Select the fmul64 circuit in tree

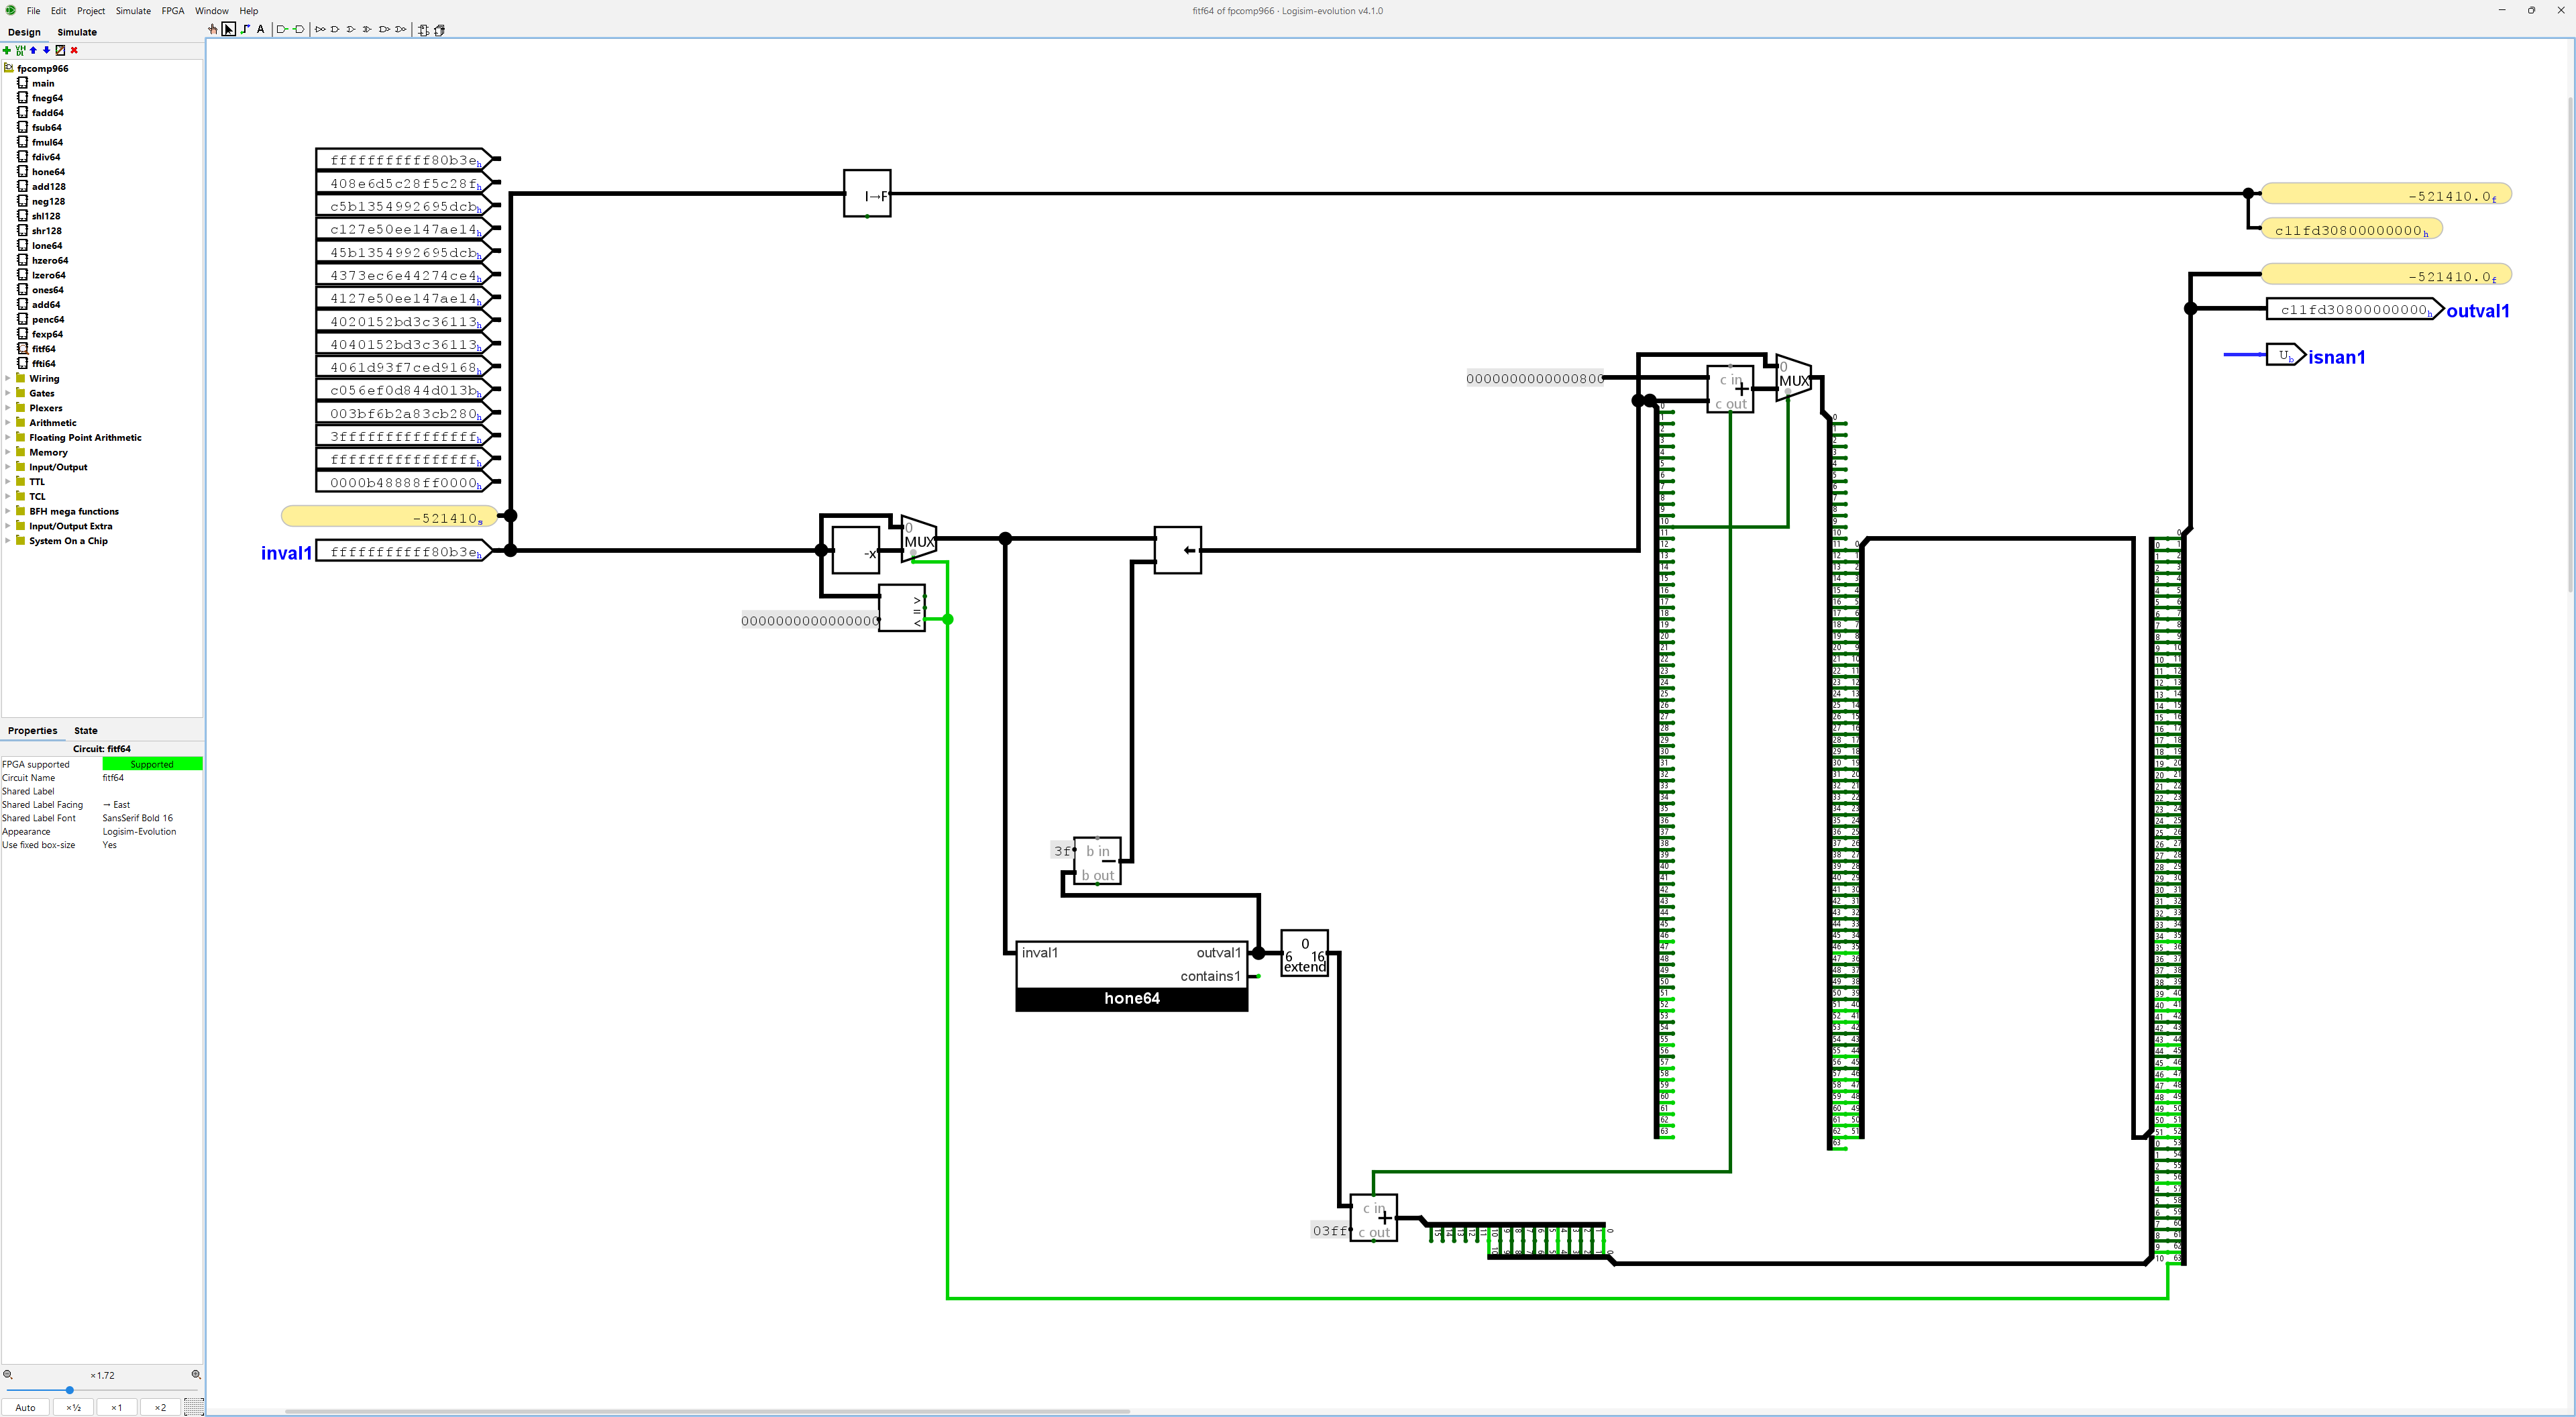(x=47, y=142)
